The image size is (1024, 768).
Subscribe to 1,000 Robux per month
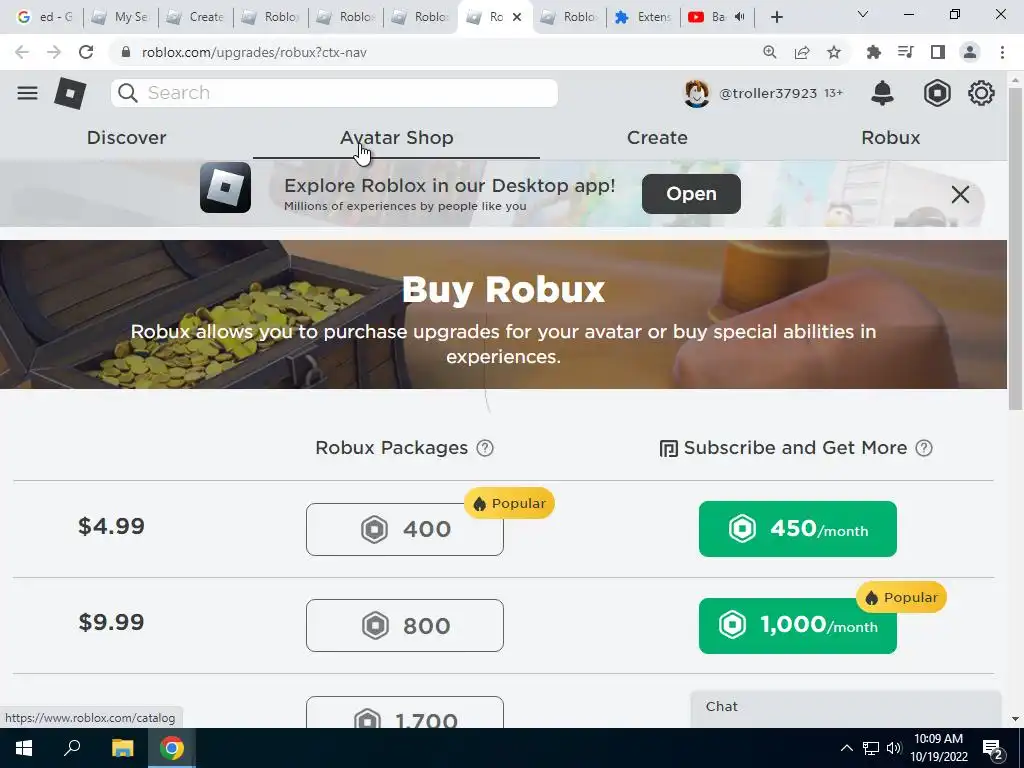797,625
